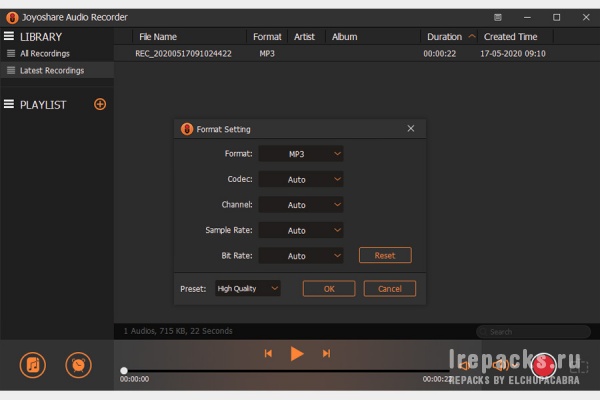Click the MP3 format cell in recording row
Image resolution: width=600 pixels, height=400 pixels.
tap(267, 54)
